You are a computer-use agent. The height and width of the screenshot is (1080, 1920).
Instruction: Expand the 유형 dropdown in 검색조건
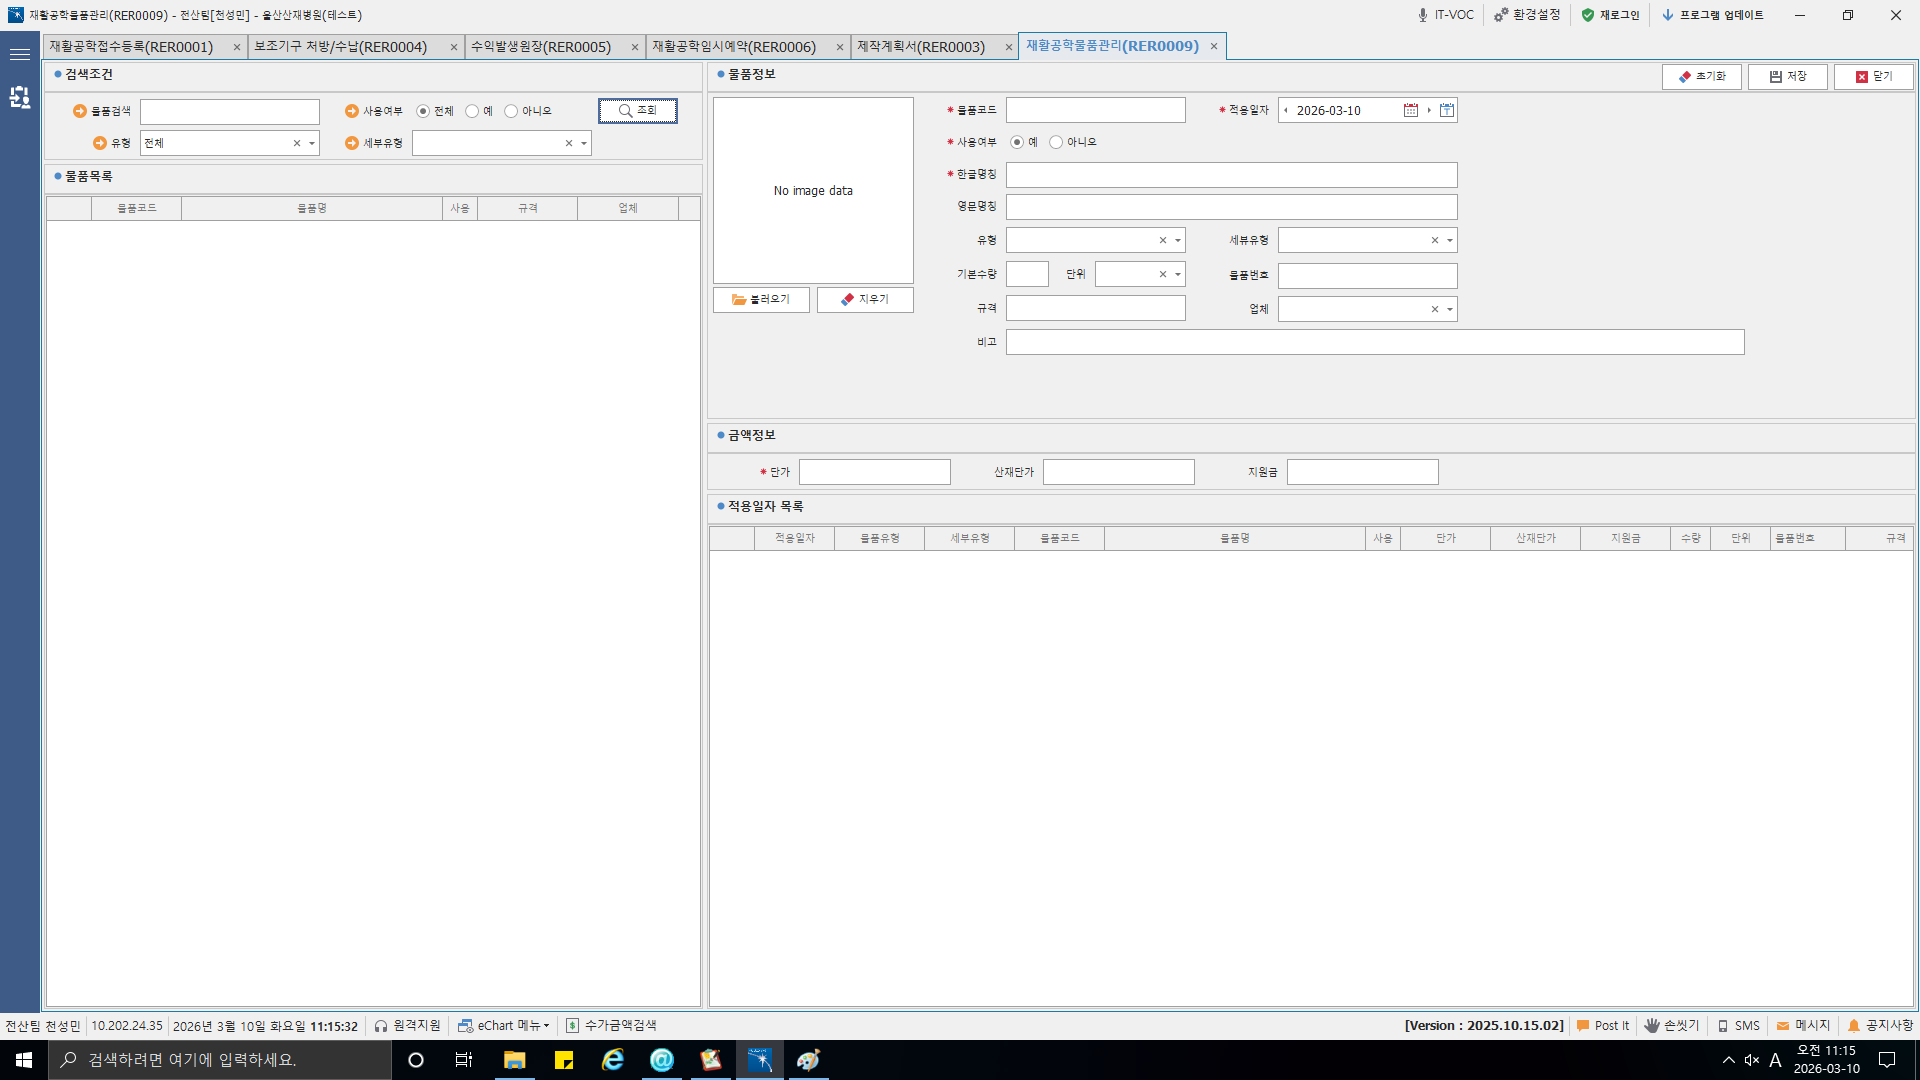point(312,143)
